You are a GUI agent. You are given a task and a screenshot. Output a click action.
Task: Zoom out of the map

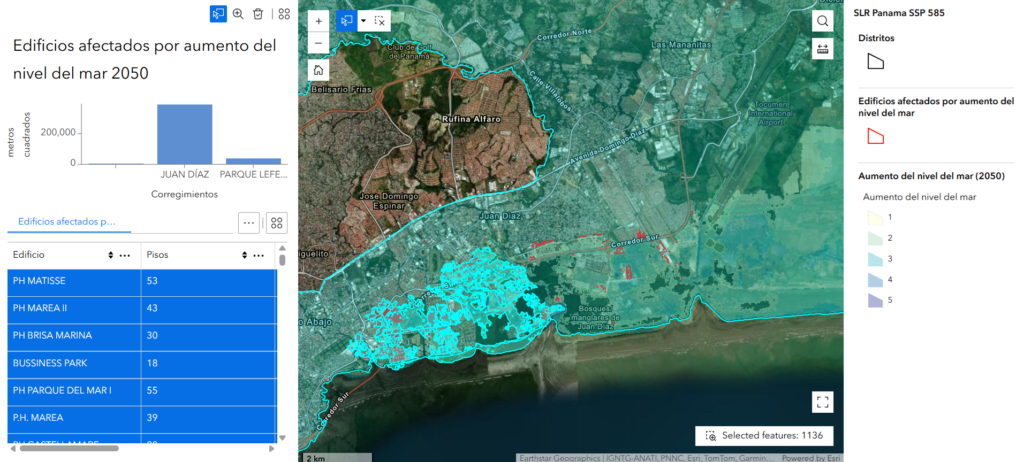(318, 43)
